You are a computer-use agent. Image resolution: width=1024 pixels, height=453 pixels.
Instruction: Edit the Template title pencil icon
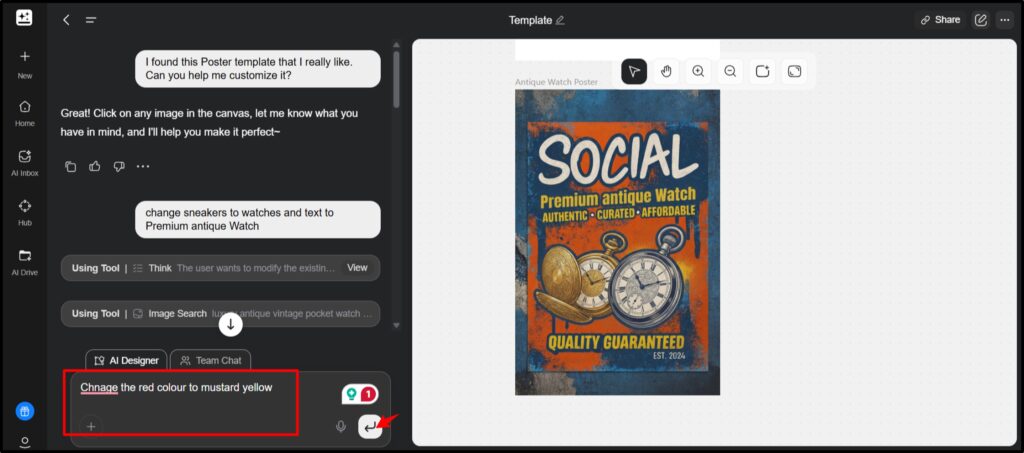[x=560, y=20]
